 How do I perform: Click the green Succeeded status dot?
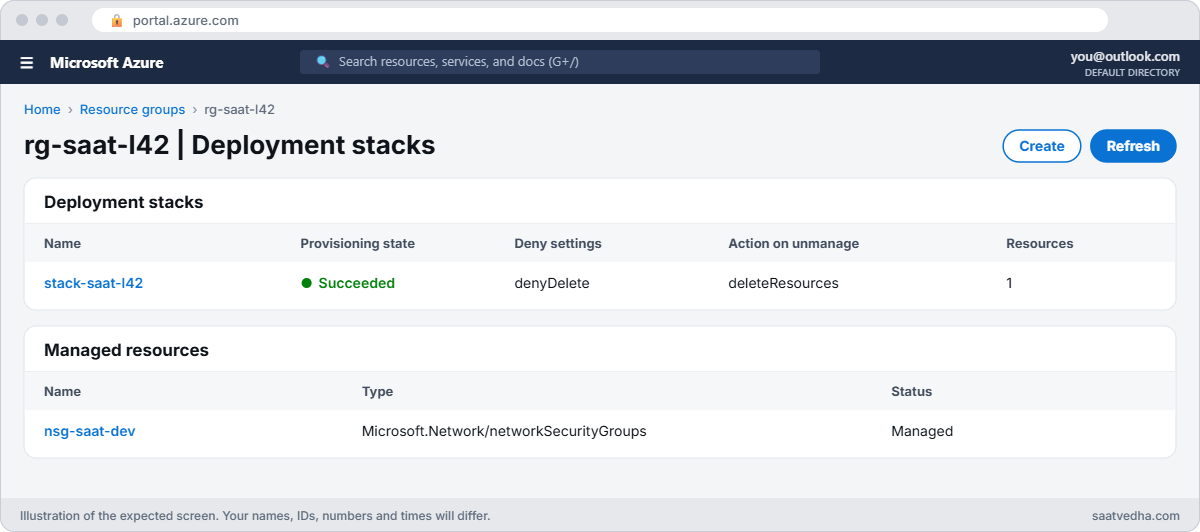(x=307, y=283)
